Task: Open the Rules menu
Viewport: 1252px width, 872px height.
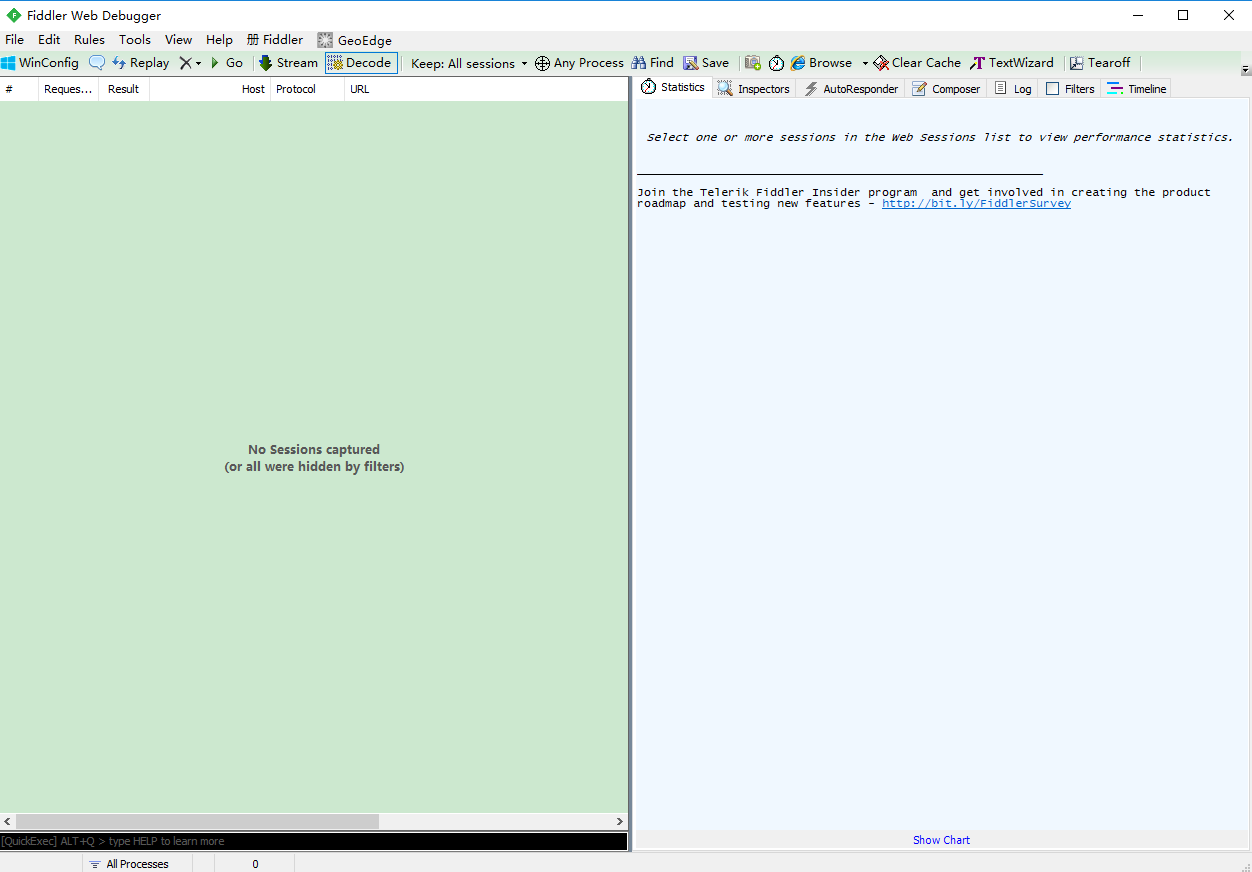Action: [x=89, y=40]
